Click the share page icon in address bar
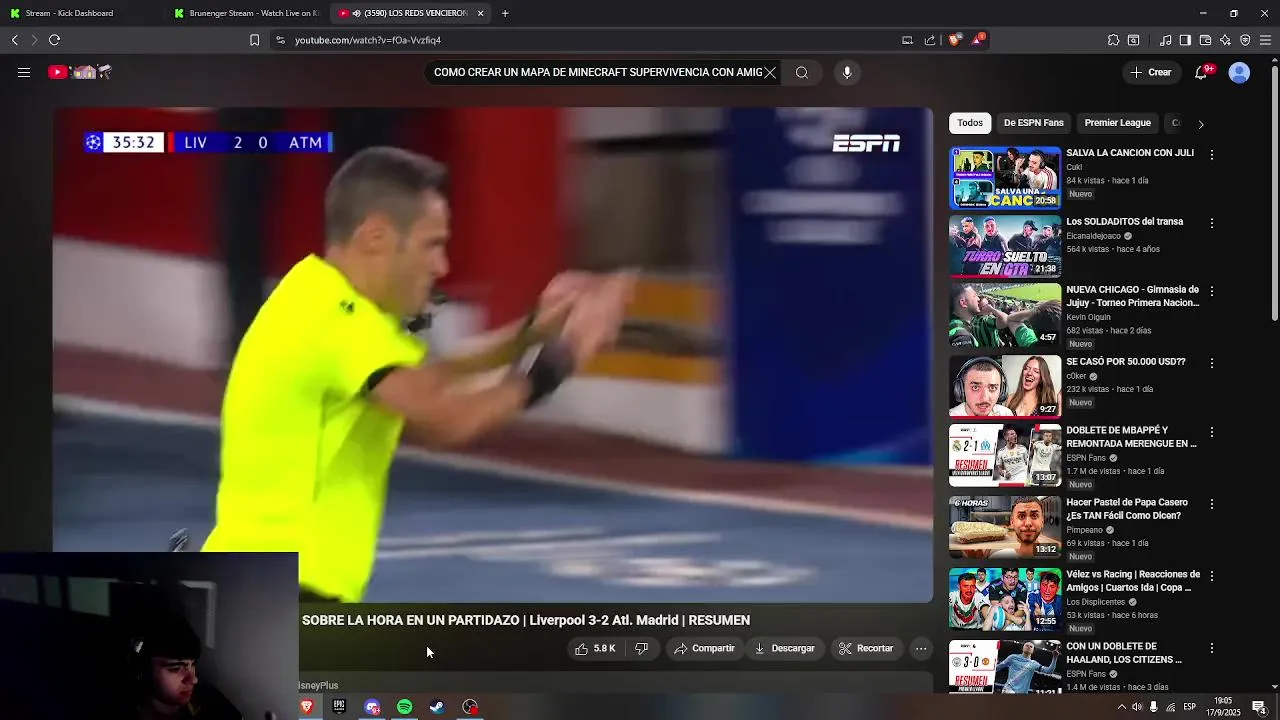 [930, 40]
